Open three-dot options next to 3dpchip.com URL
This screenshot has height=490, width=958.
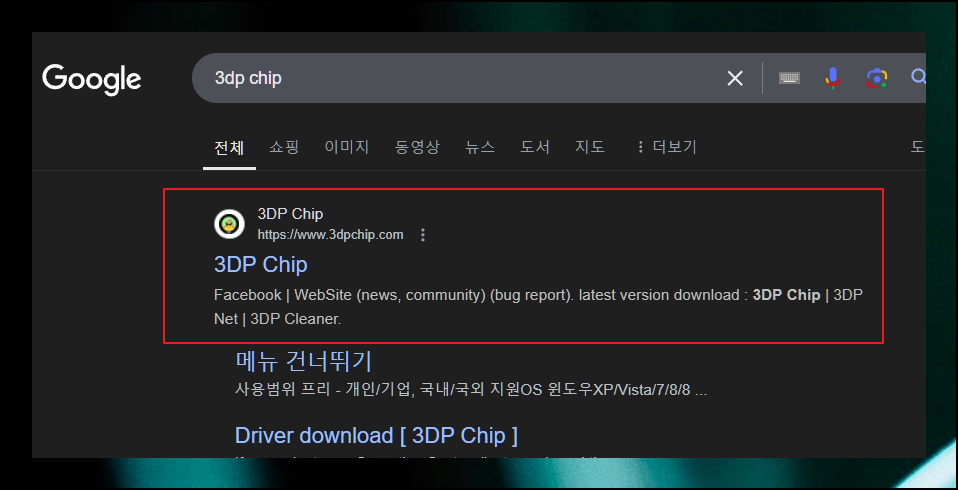coord(423,235)
